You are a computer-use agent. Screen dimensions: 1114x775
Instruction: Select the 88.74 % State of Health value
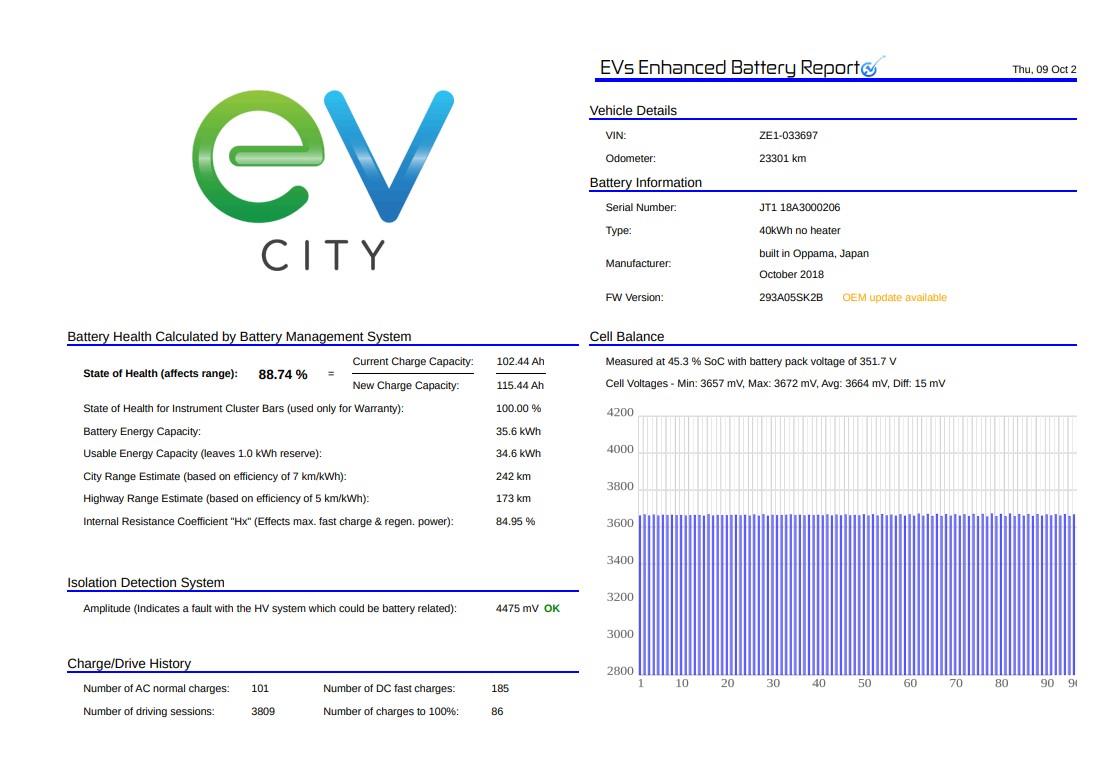283,375
